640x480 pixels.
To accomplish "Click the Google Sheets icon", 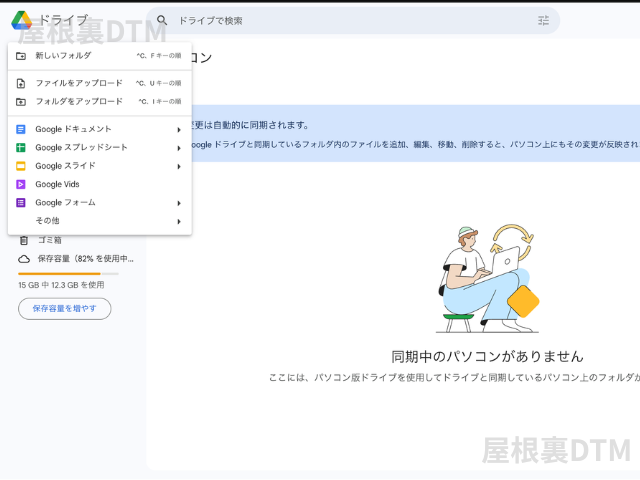I will (x=21, y=148).
